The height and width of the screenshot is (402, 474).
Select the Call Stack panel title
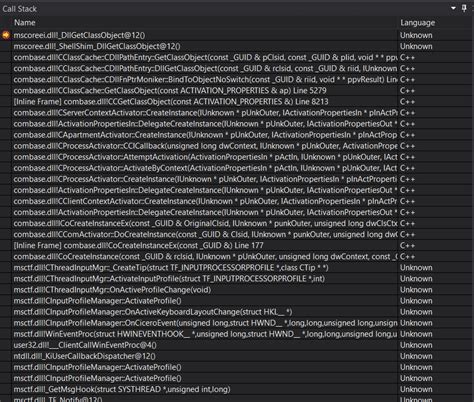(x=19, y=9)
